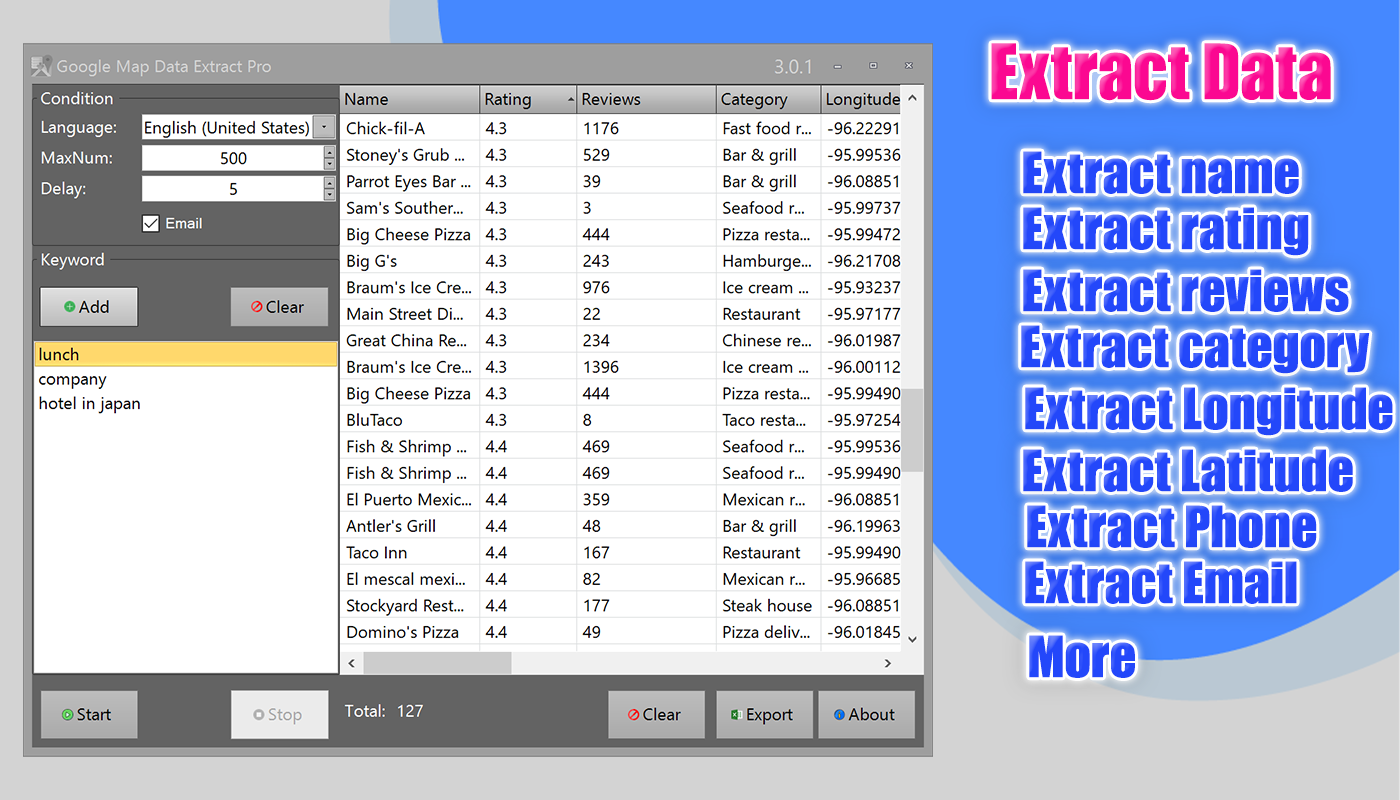Click the Total: 127 count label
The image size is (1400, 800).
(384, 711)
